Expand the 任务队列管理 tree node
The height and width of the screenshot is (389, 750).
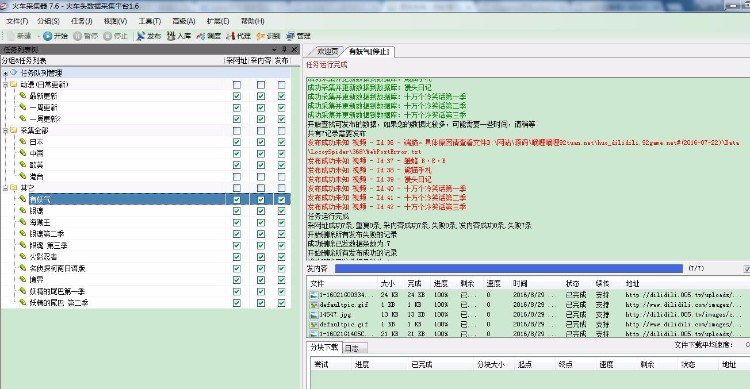5,73
